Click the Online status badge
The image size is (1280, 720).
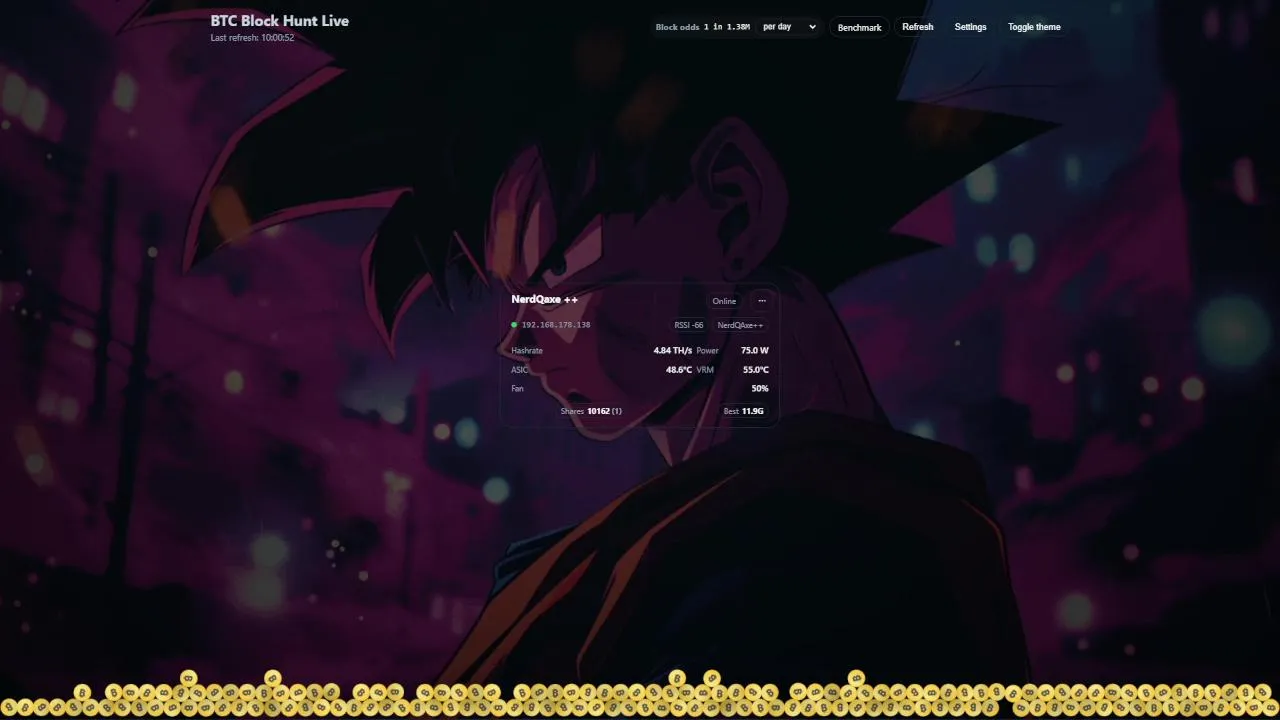pyautogui.click(x=724, y=301)
